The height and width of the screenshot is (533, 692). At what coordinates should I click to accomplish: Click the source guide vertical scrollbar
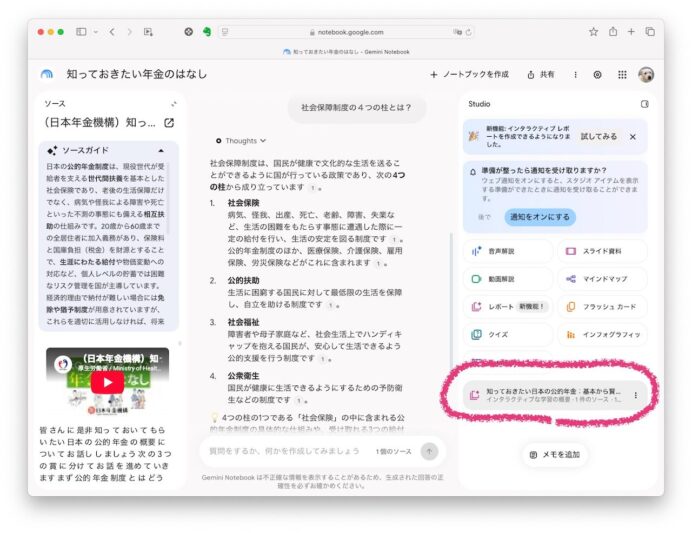(168, 199)
